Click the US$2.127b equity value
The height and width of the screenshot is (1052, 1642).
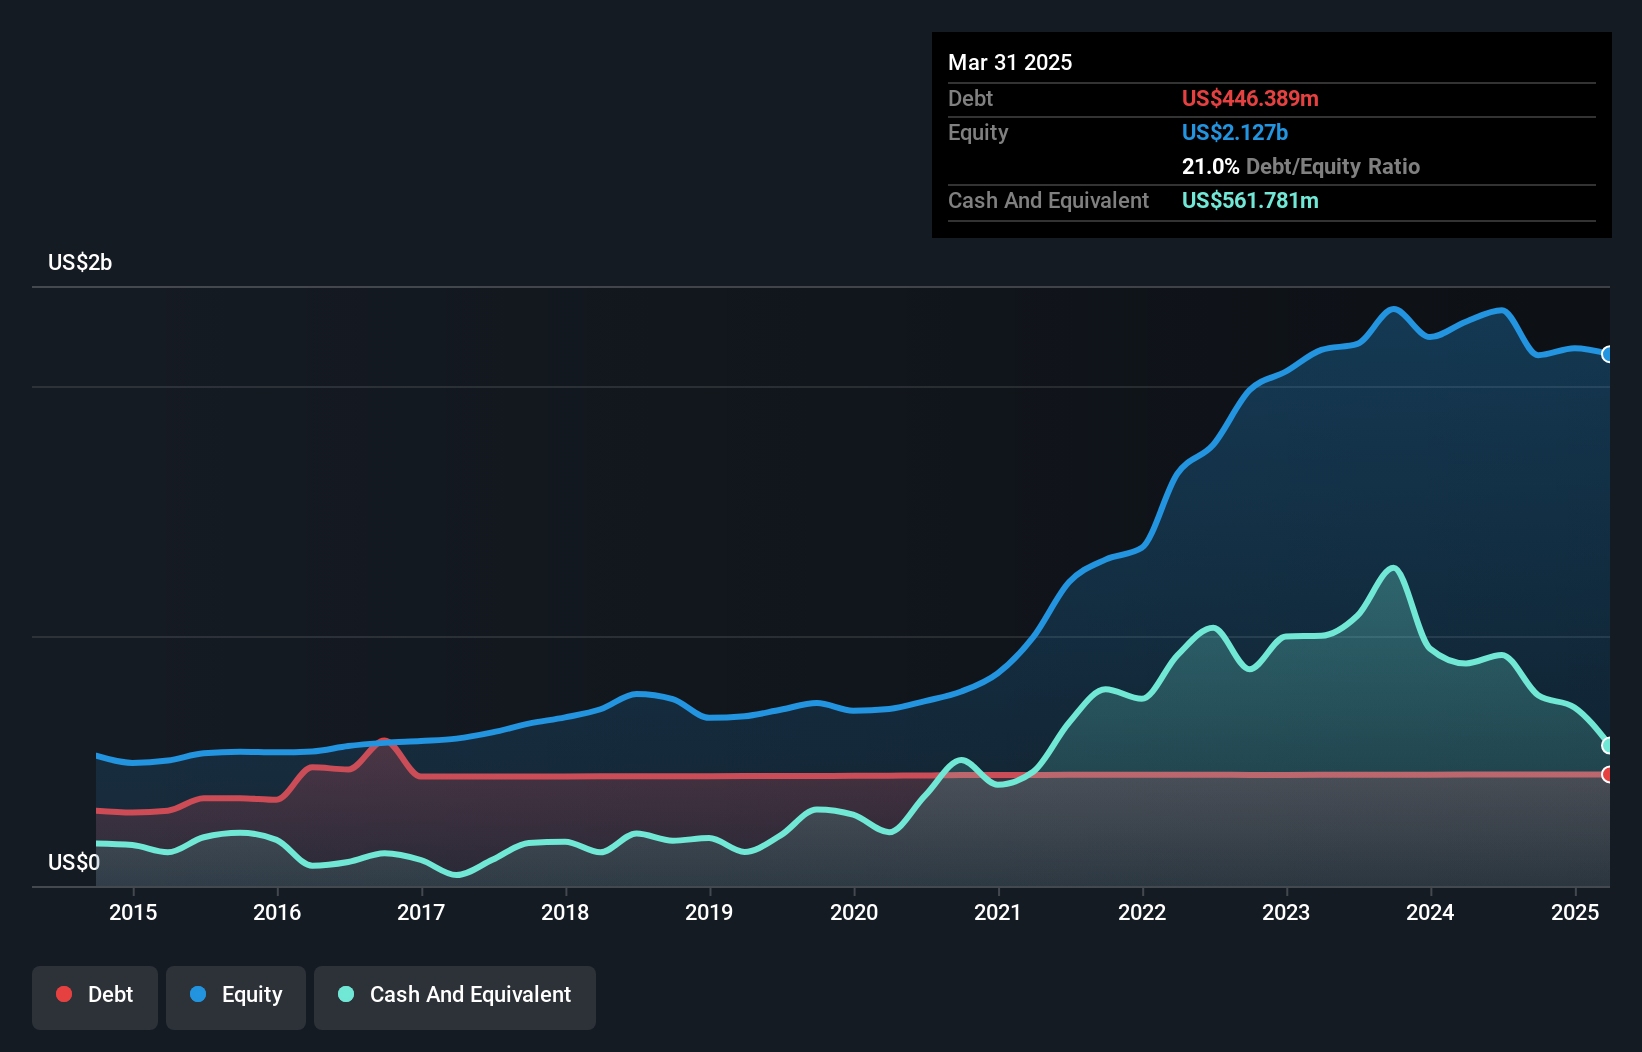1235,132
